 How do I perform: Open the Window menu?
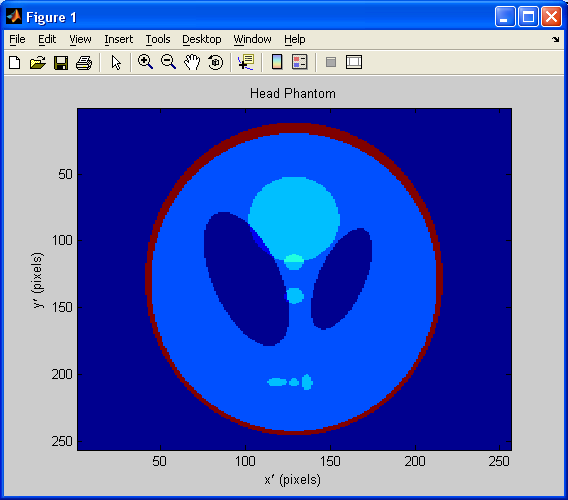[252, 39]
